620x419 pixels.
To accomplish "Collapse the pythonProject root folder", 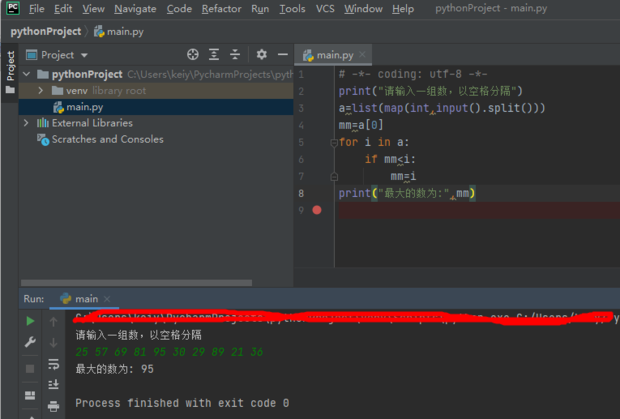I will pos(26,75).
